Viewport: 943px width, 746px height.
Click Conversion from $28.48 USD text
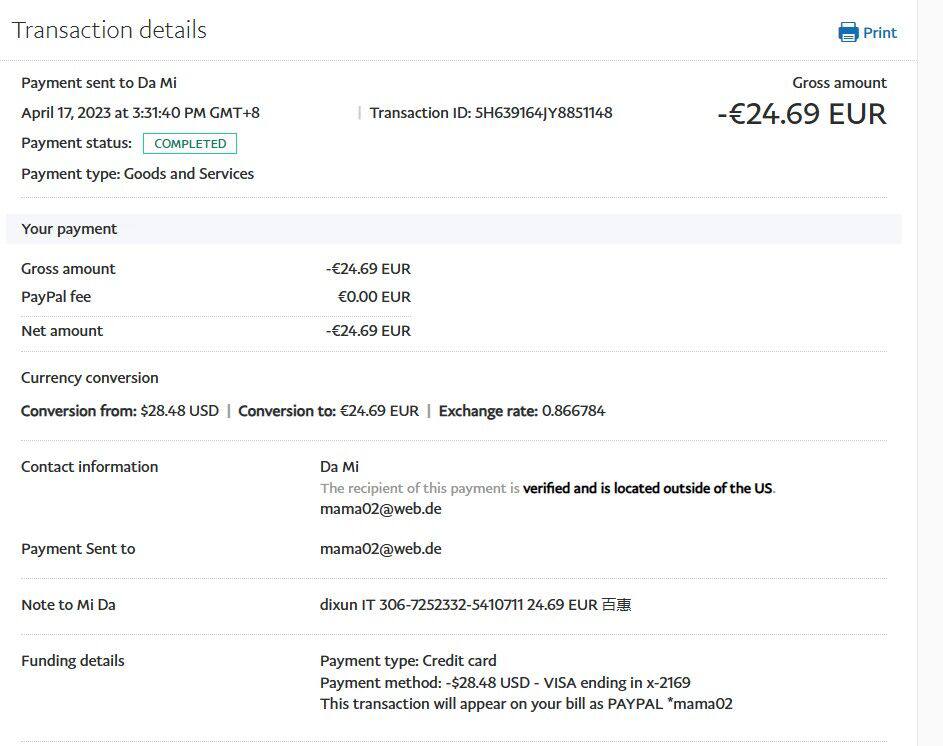coord(120,410)
